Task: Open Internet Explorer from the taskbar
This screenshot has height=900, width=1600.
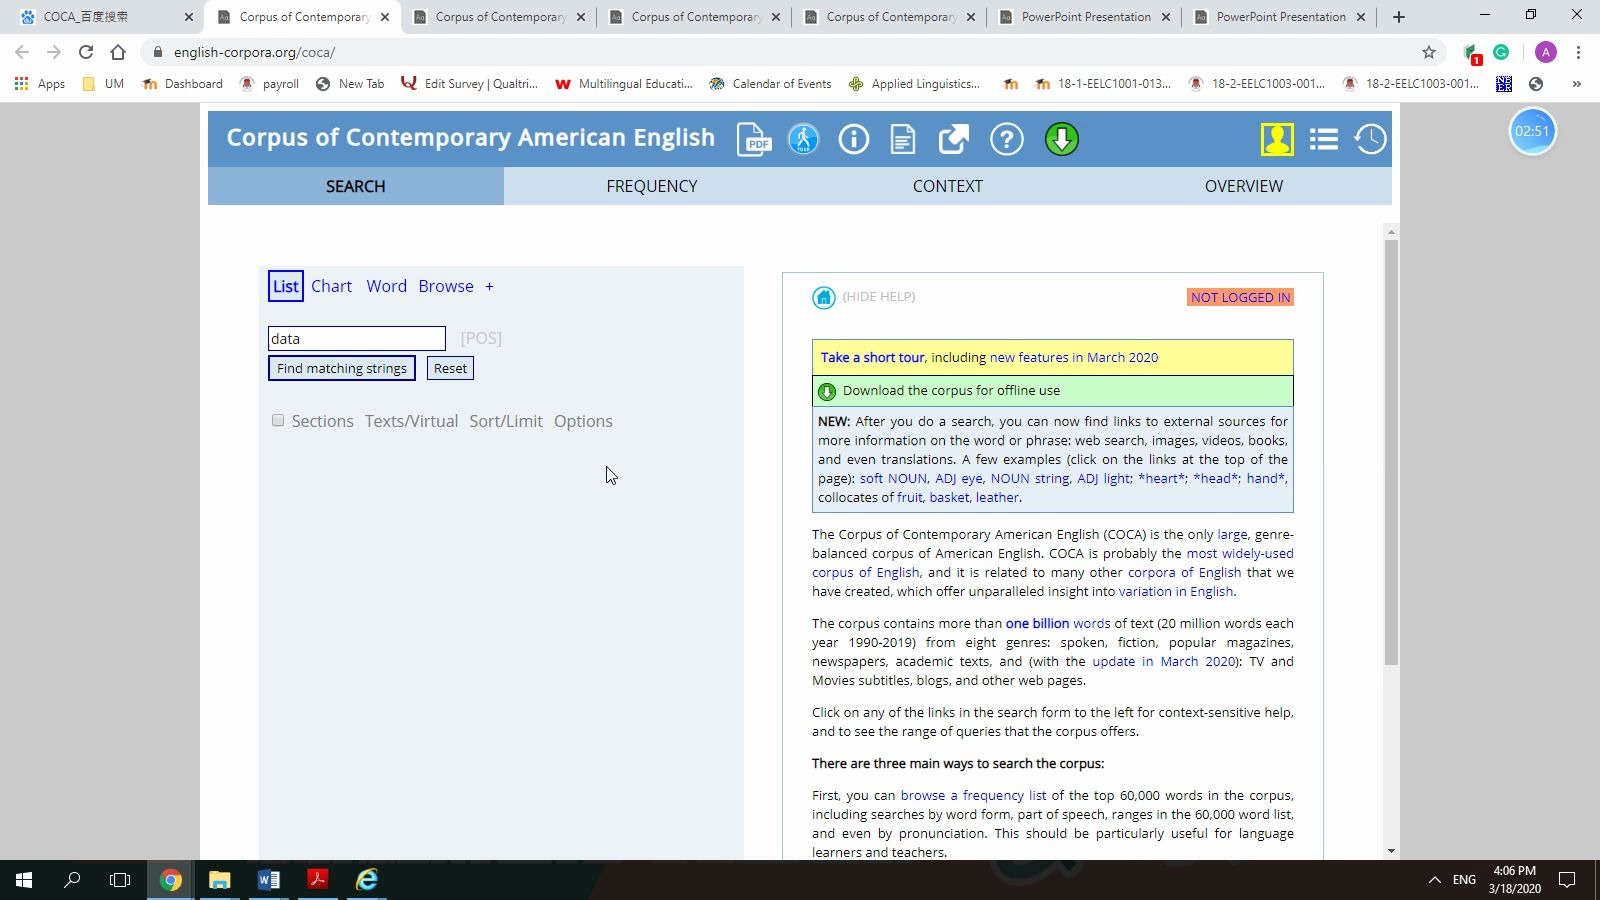Action: pos(367,880)
